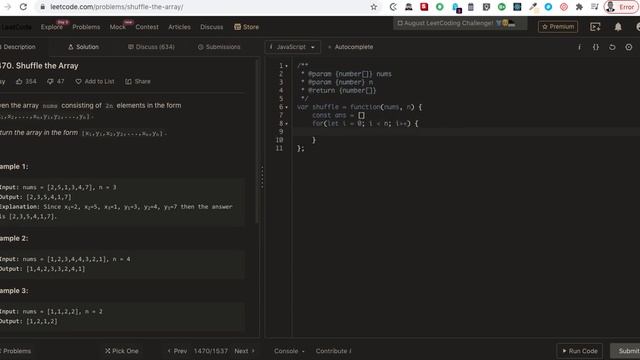This screenshot has height=360, width=640.
Task: Click the panel divider handle between description and editor
Action: [262, 177]
